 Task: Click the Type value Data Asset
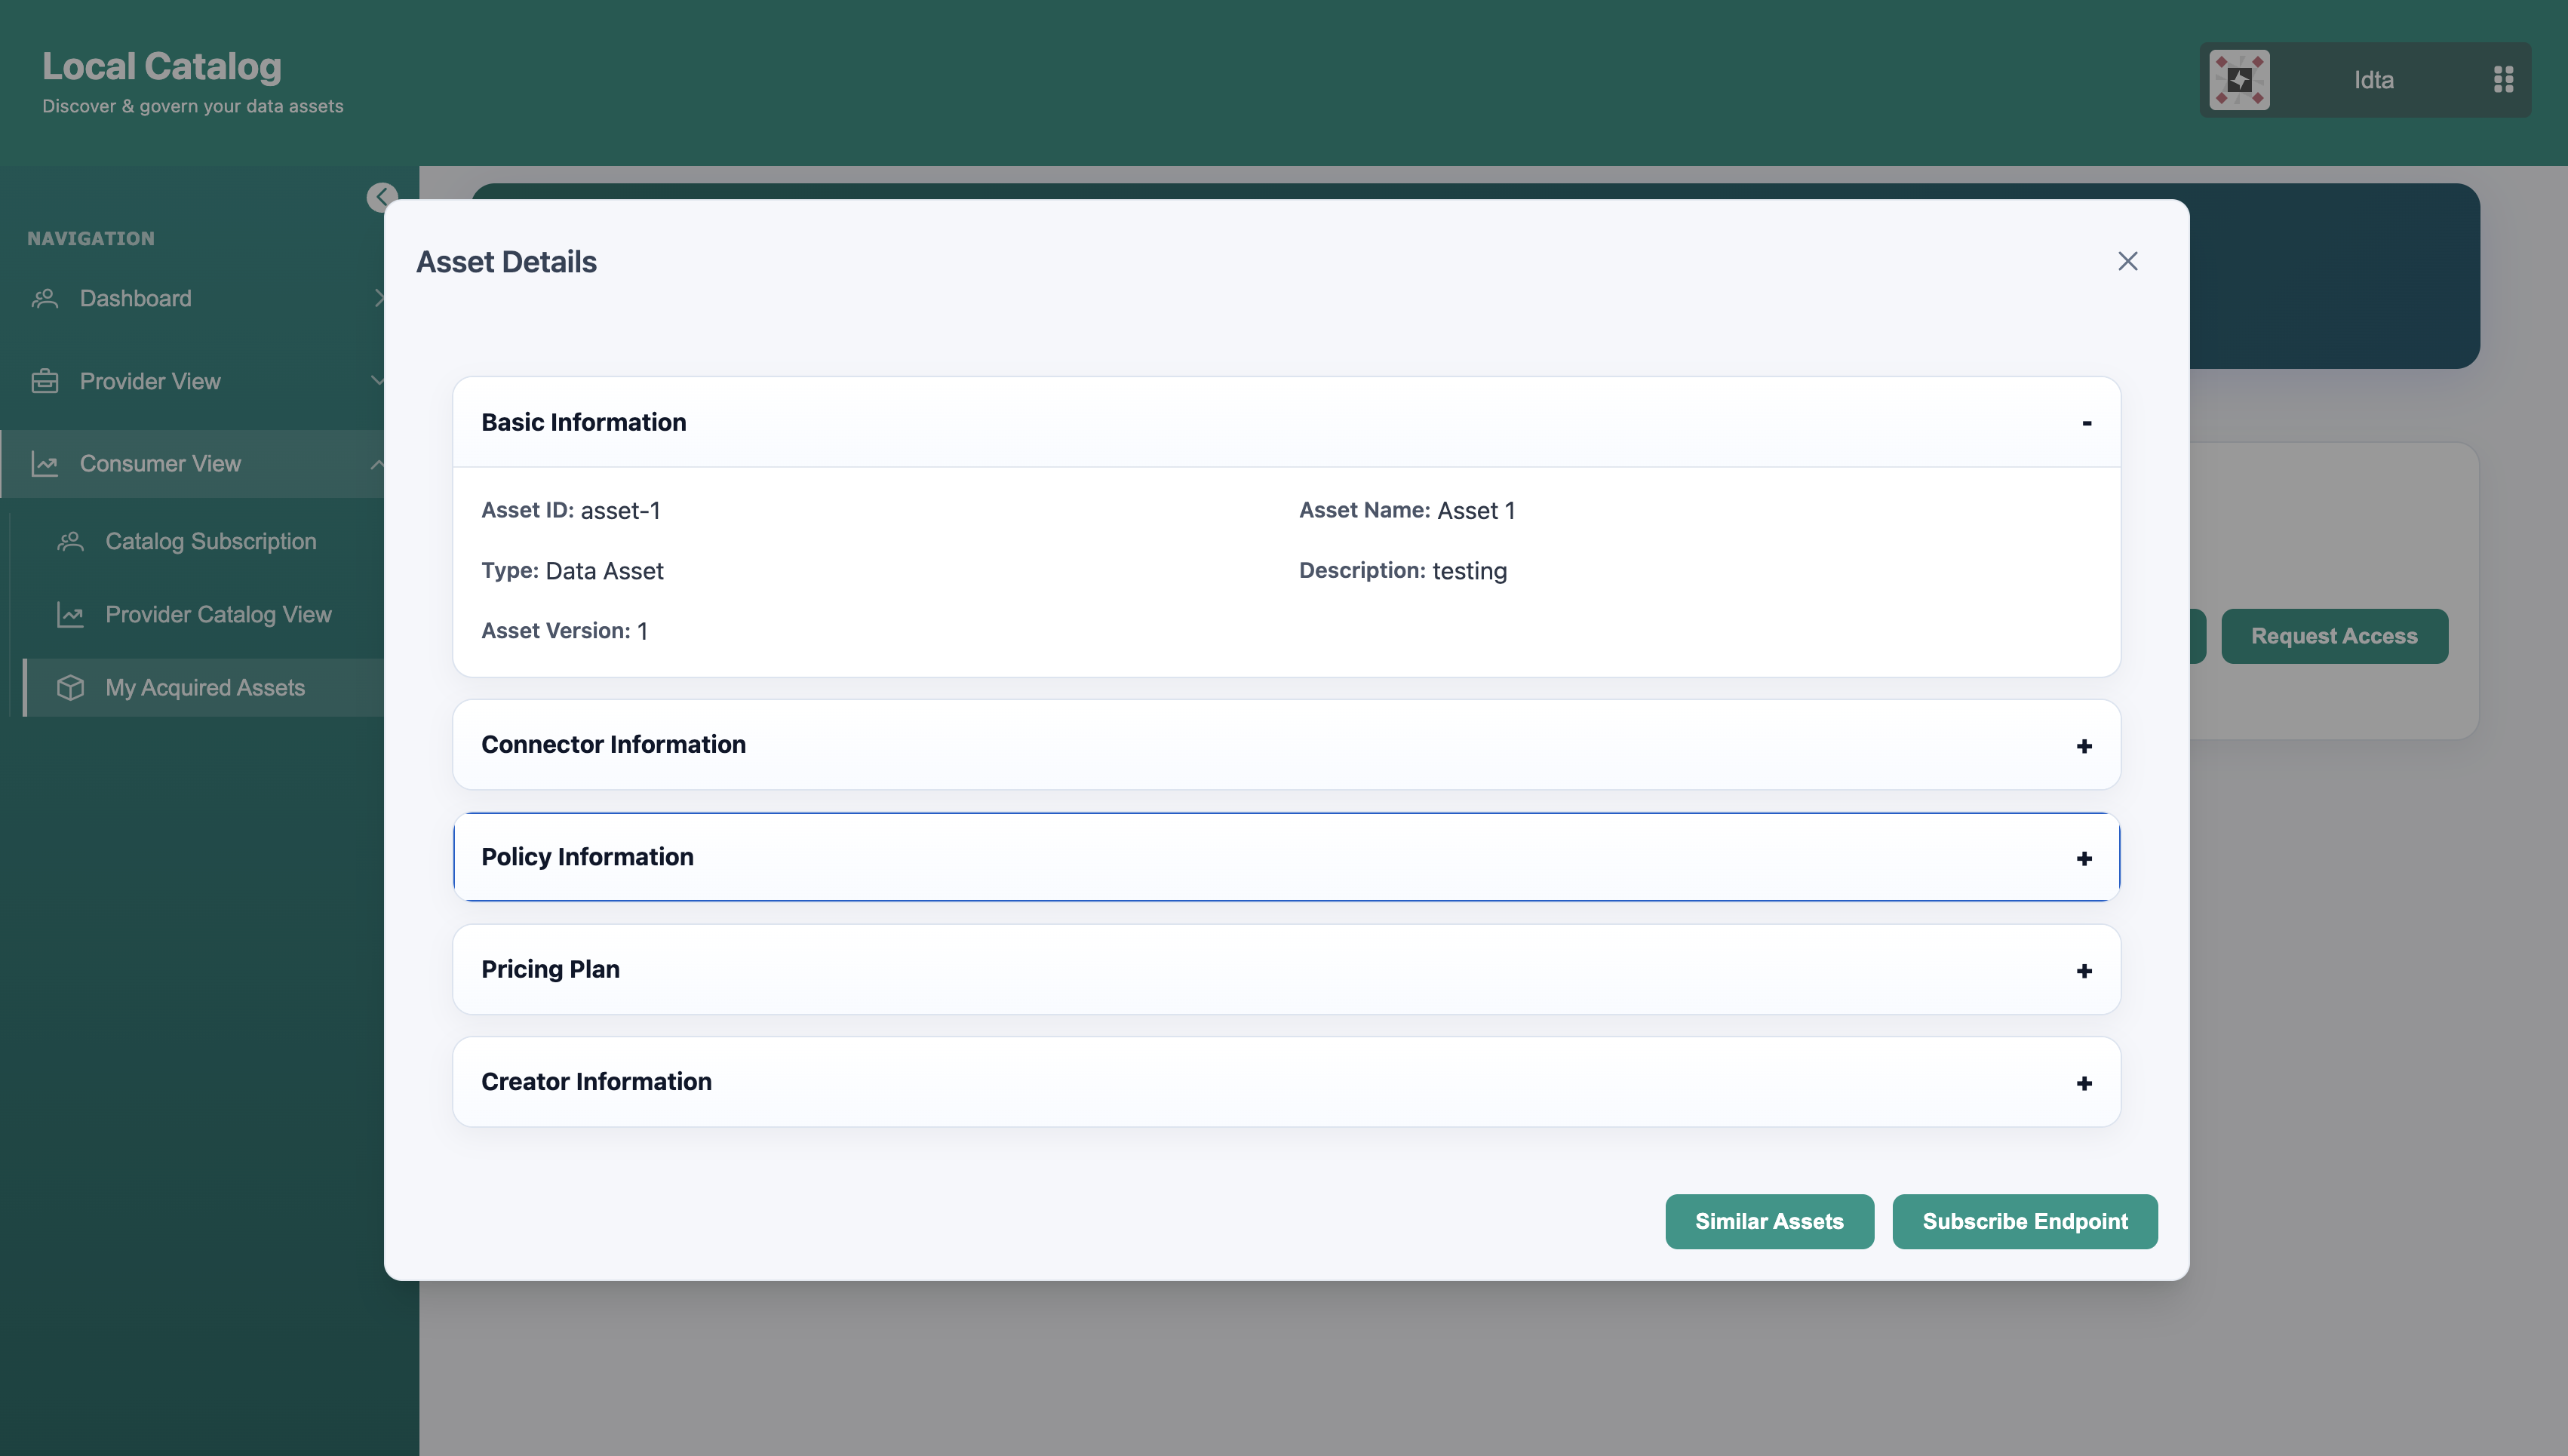click(604, 571)
